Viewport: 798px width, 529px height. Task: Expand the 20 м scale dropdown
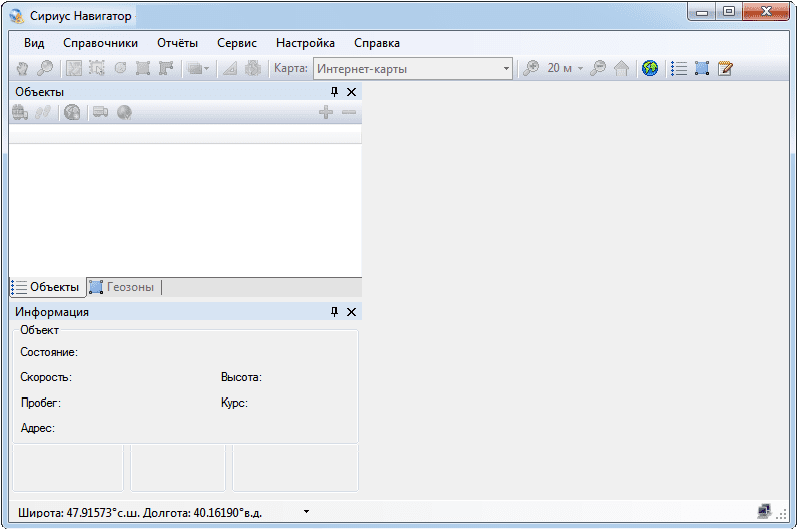(580, 69)
